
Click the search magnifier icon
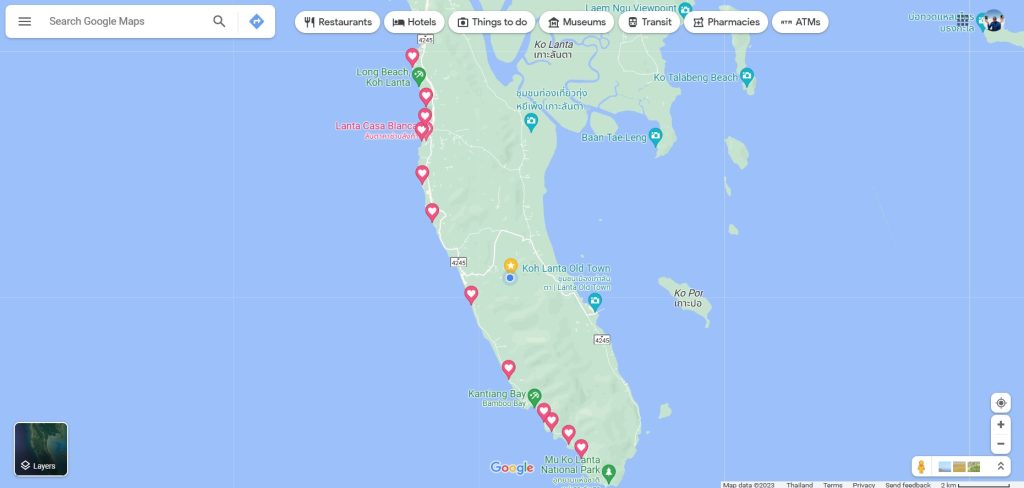point(219,22)
